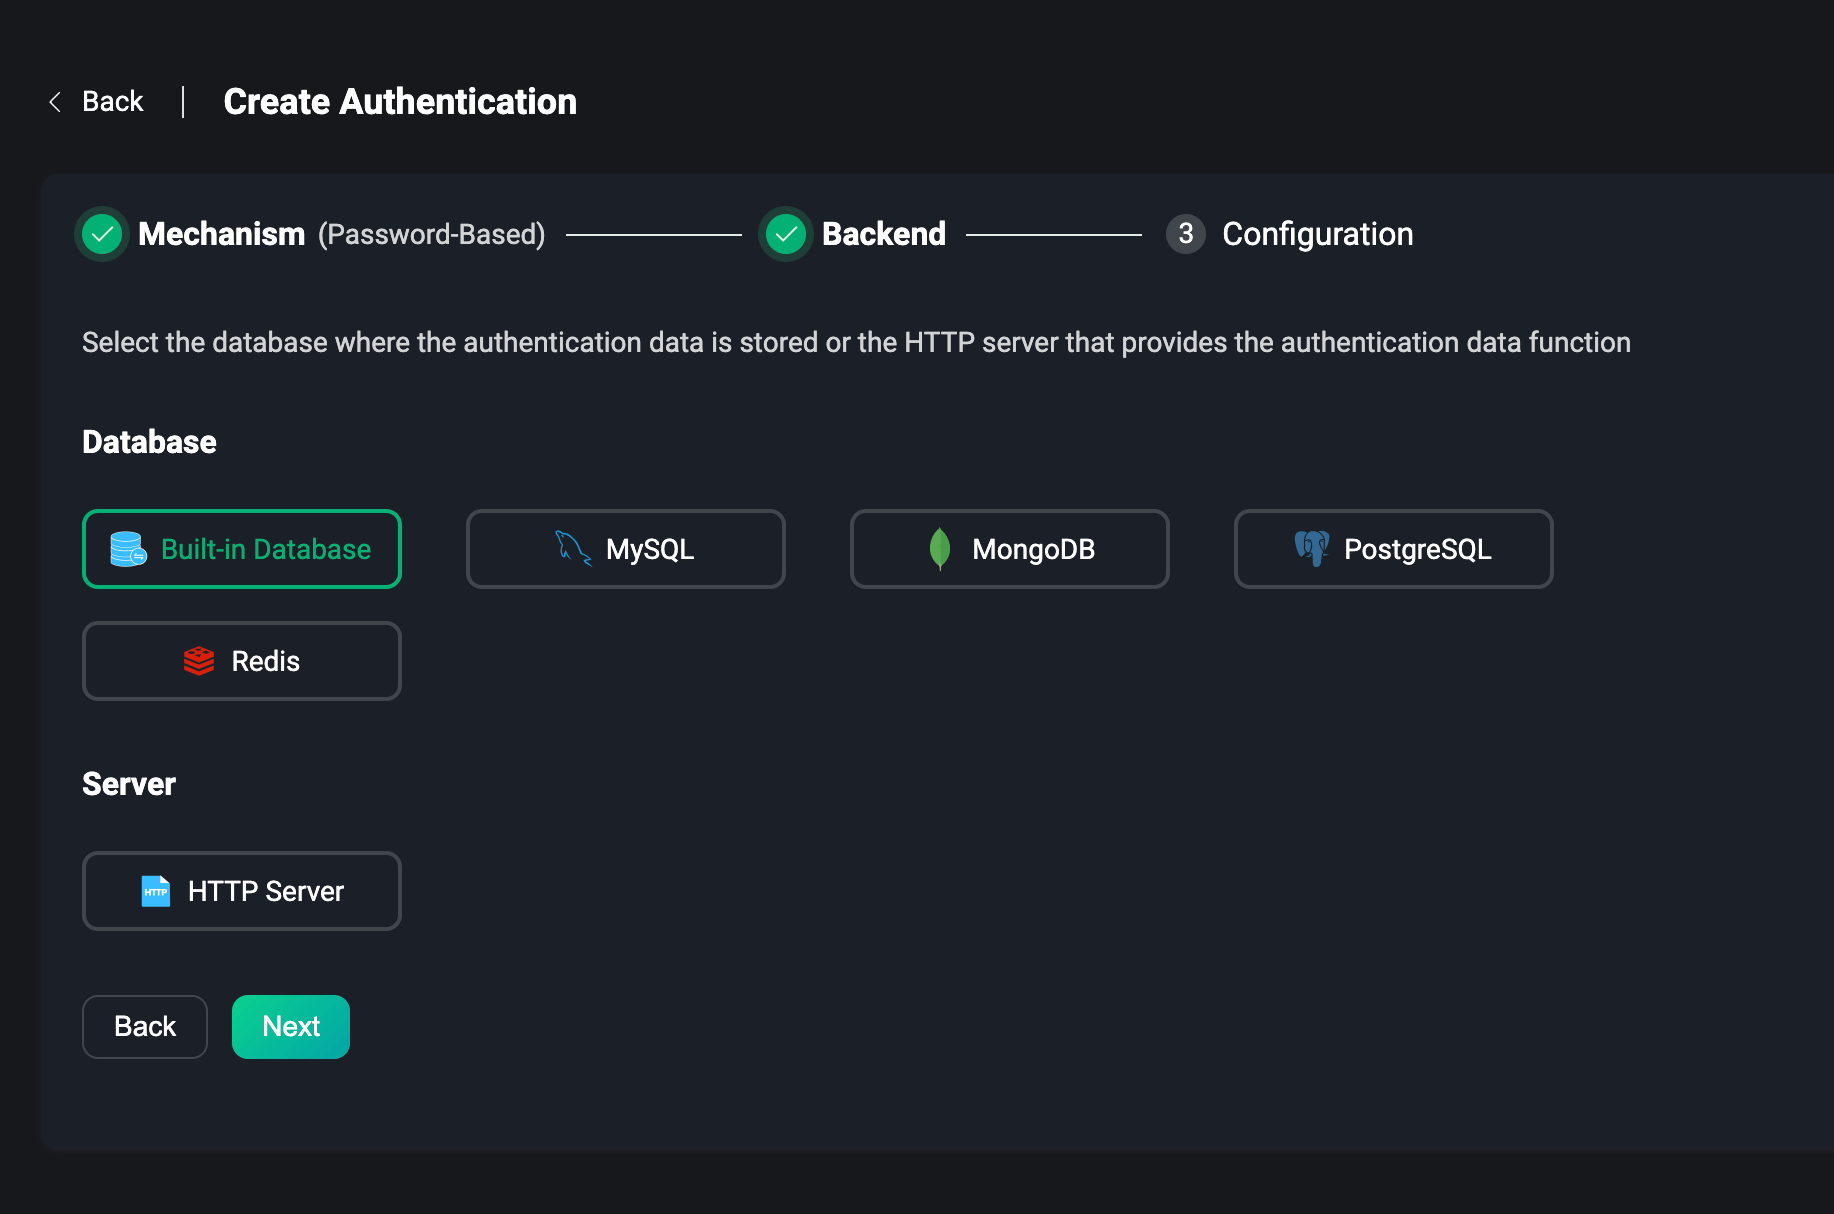Click the red Redis stack icon

click(x=199, y=661)
